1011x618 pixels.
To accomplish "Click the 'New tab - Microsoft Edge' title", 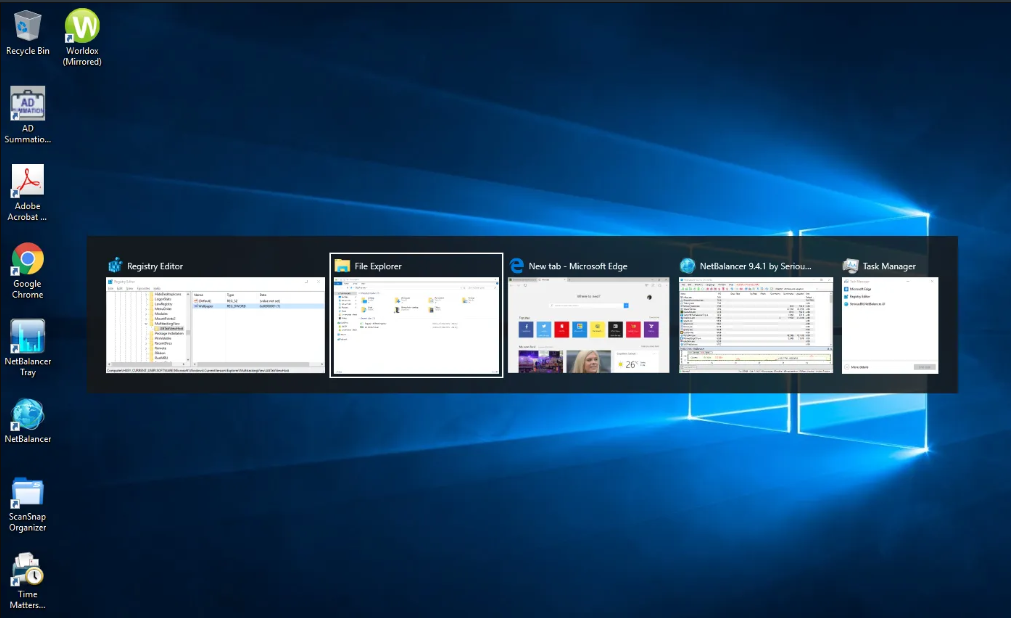I will 578,266.
